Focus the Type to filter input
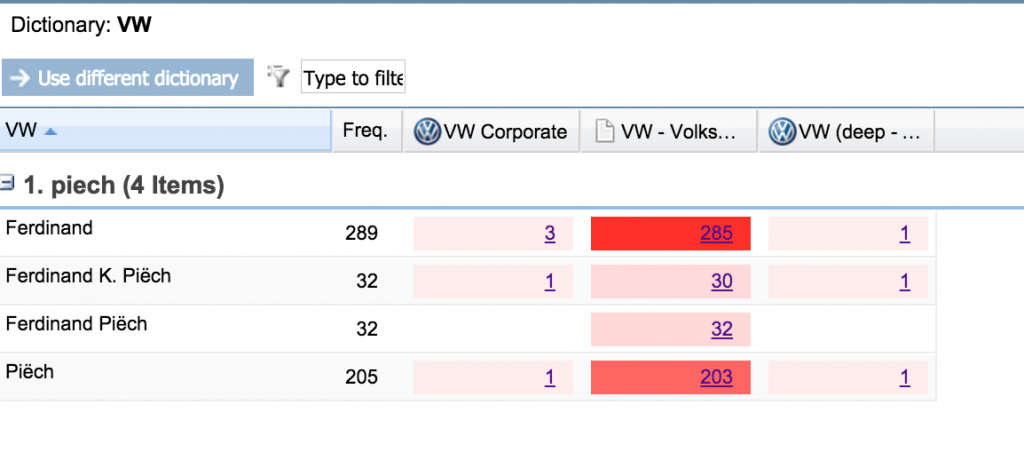 (353, 77)
